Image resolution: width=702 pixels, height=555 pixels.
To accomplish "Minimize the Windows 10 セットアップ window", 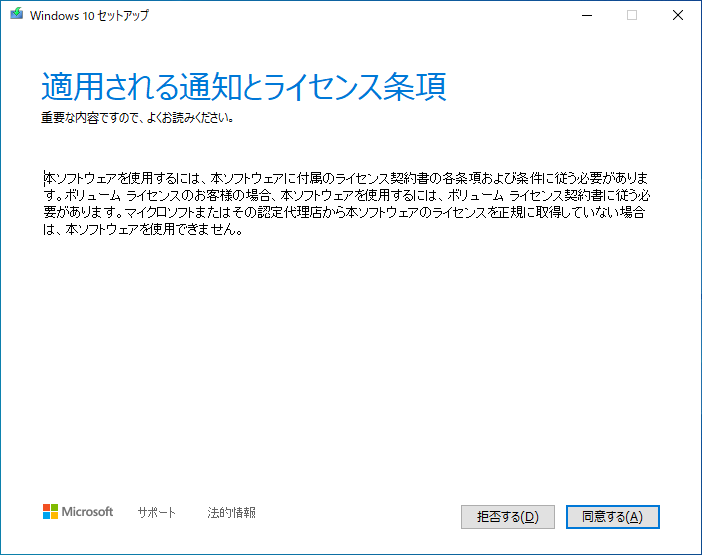I will pyautogui.click(x=587, y=15).
